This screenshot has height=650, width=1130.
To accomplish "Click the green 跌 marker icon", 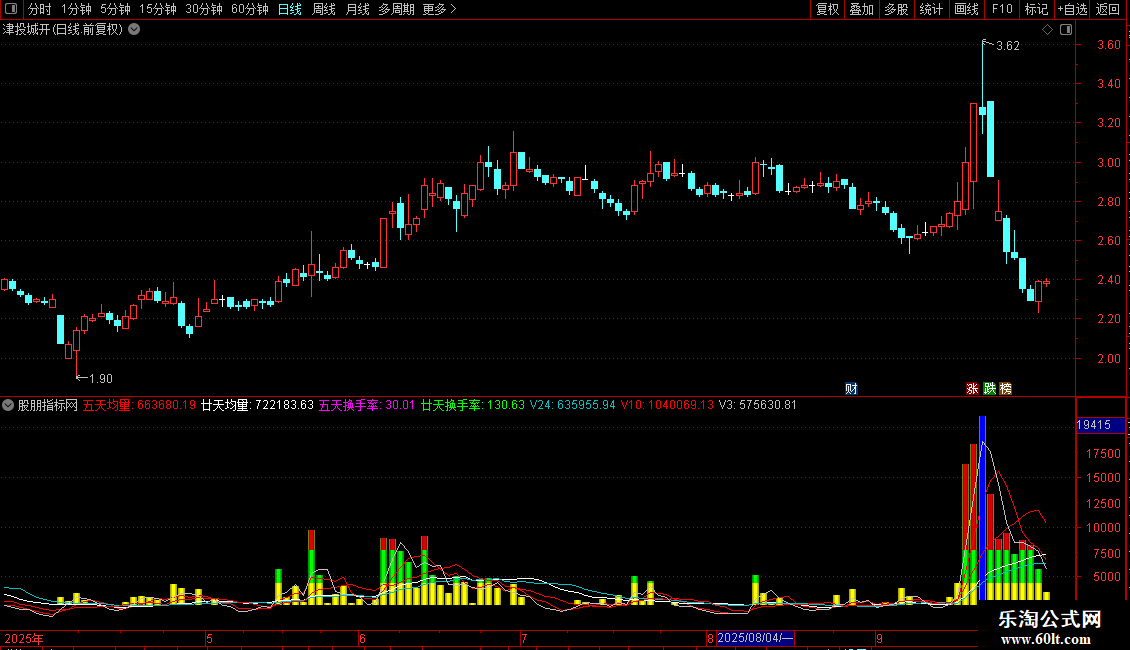I will tap(989, 388).
